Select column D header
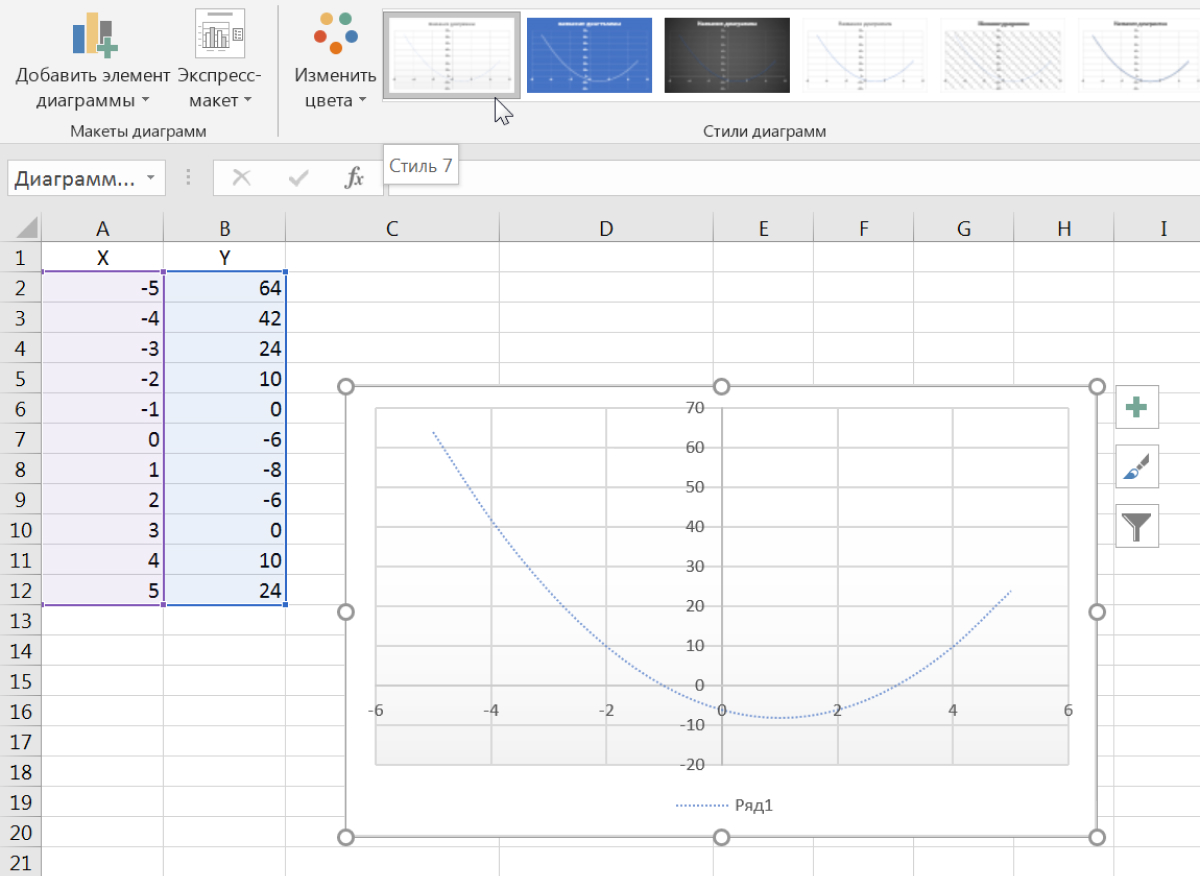 (x=605, y=228)
